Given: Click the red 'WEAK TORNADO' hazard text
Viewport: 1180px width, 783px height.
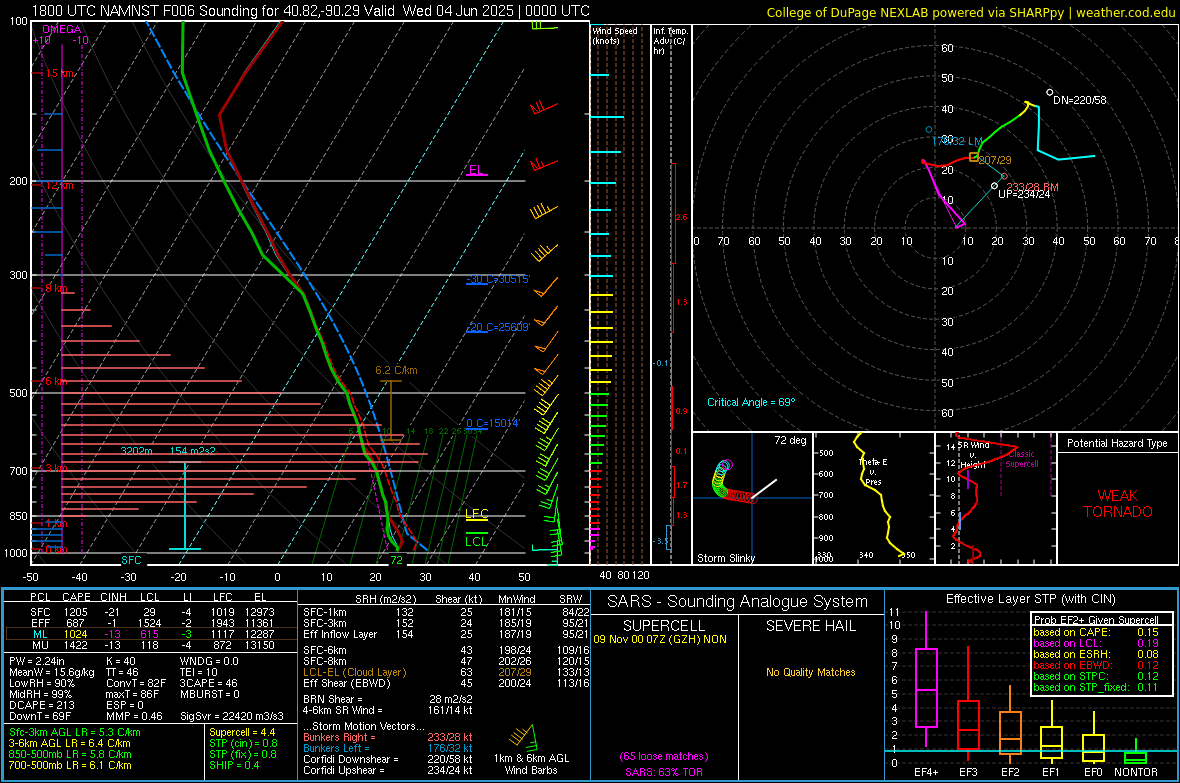Looking at the screenshot, I should (x=1118, y=504).
